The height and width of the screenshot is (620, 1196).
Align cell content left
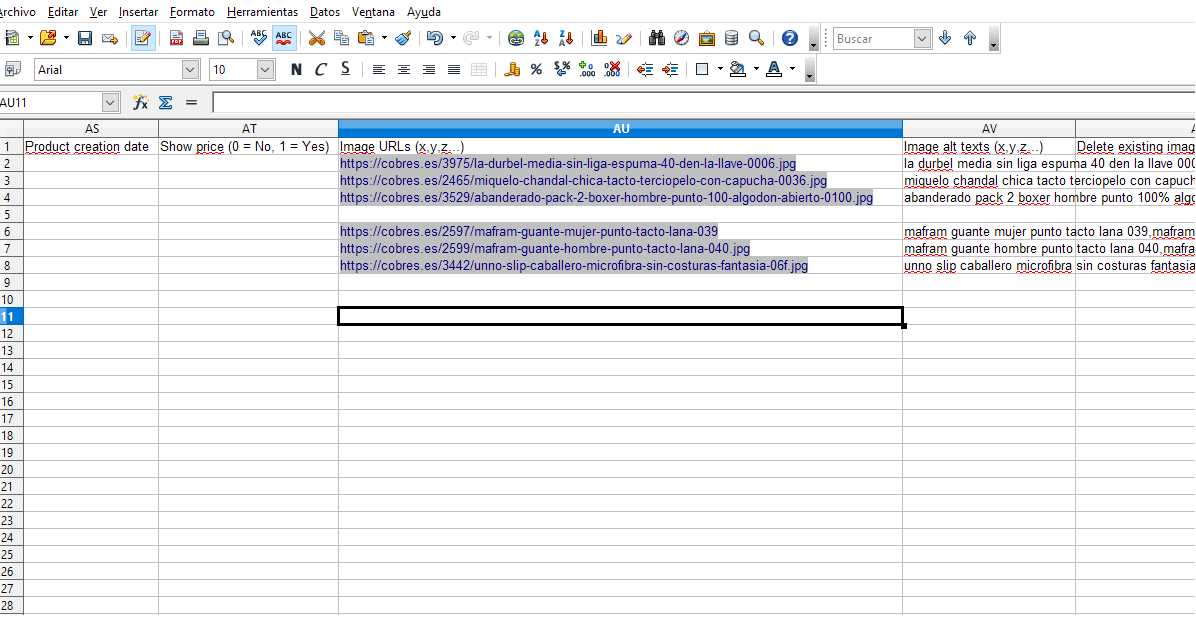pyautogui.click(x=378, y=69)
